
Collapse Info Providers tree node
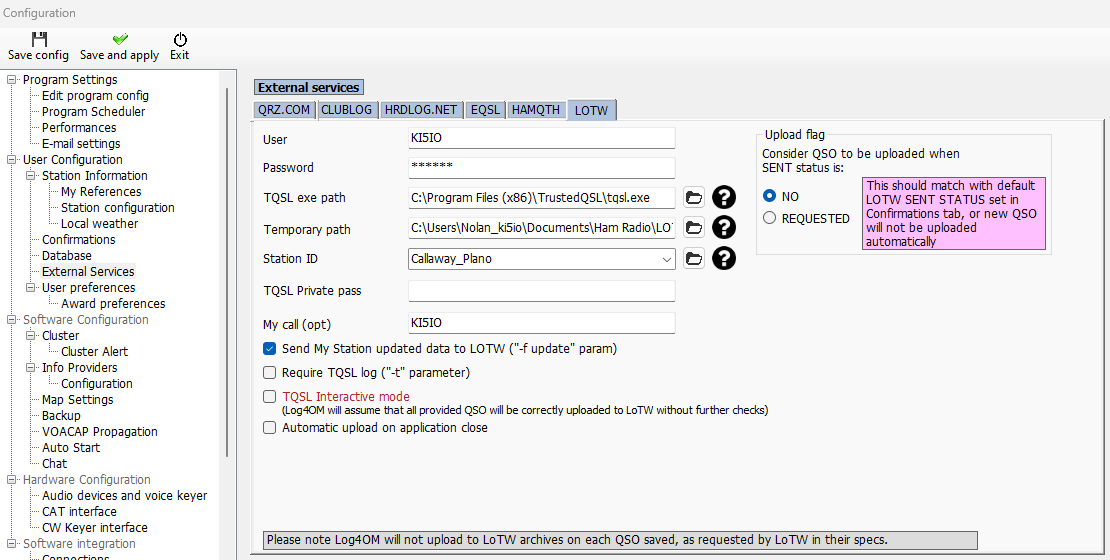click(30, 367)
